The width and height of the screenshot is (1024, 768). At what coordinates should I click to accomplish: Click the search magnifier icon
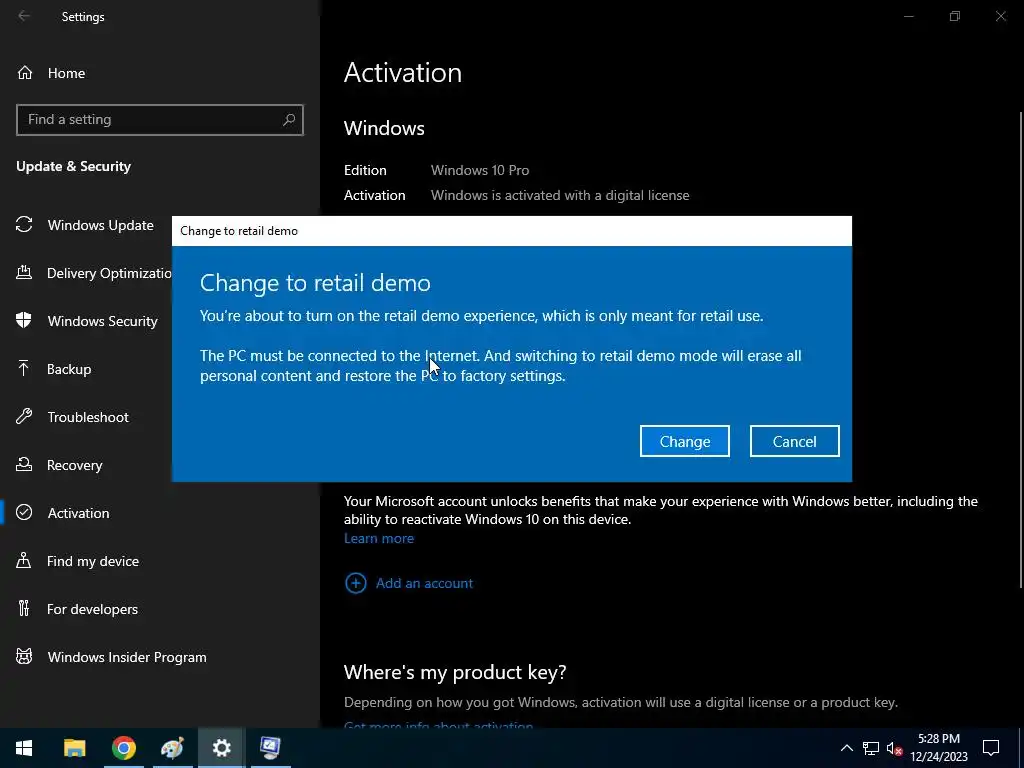click(289, 120)
